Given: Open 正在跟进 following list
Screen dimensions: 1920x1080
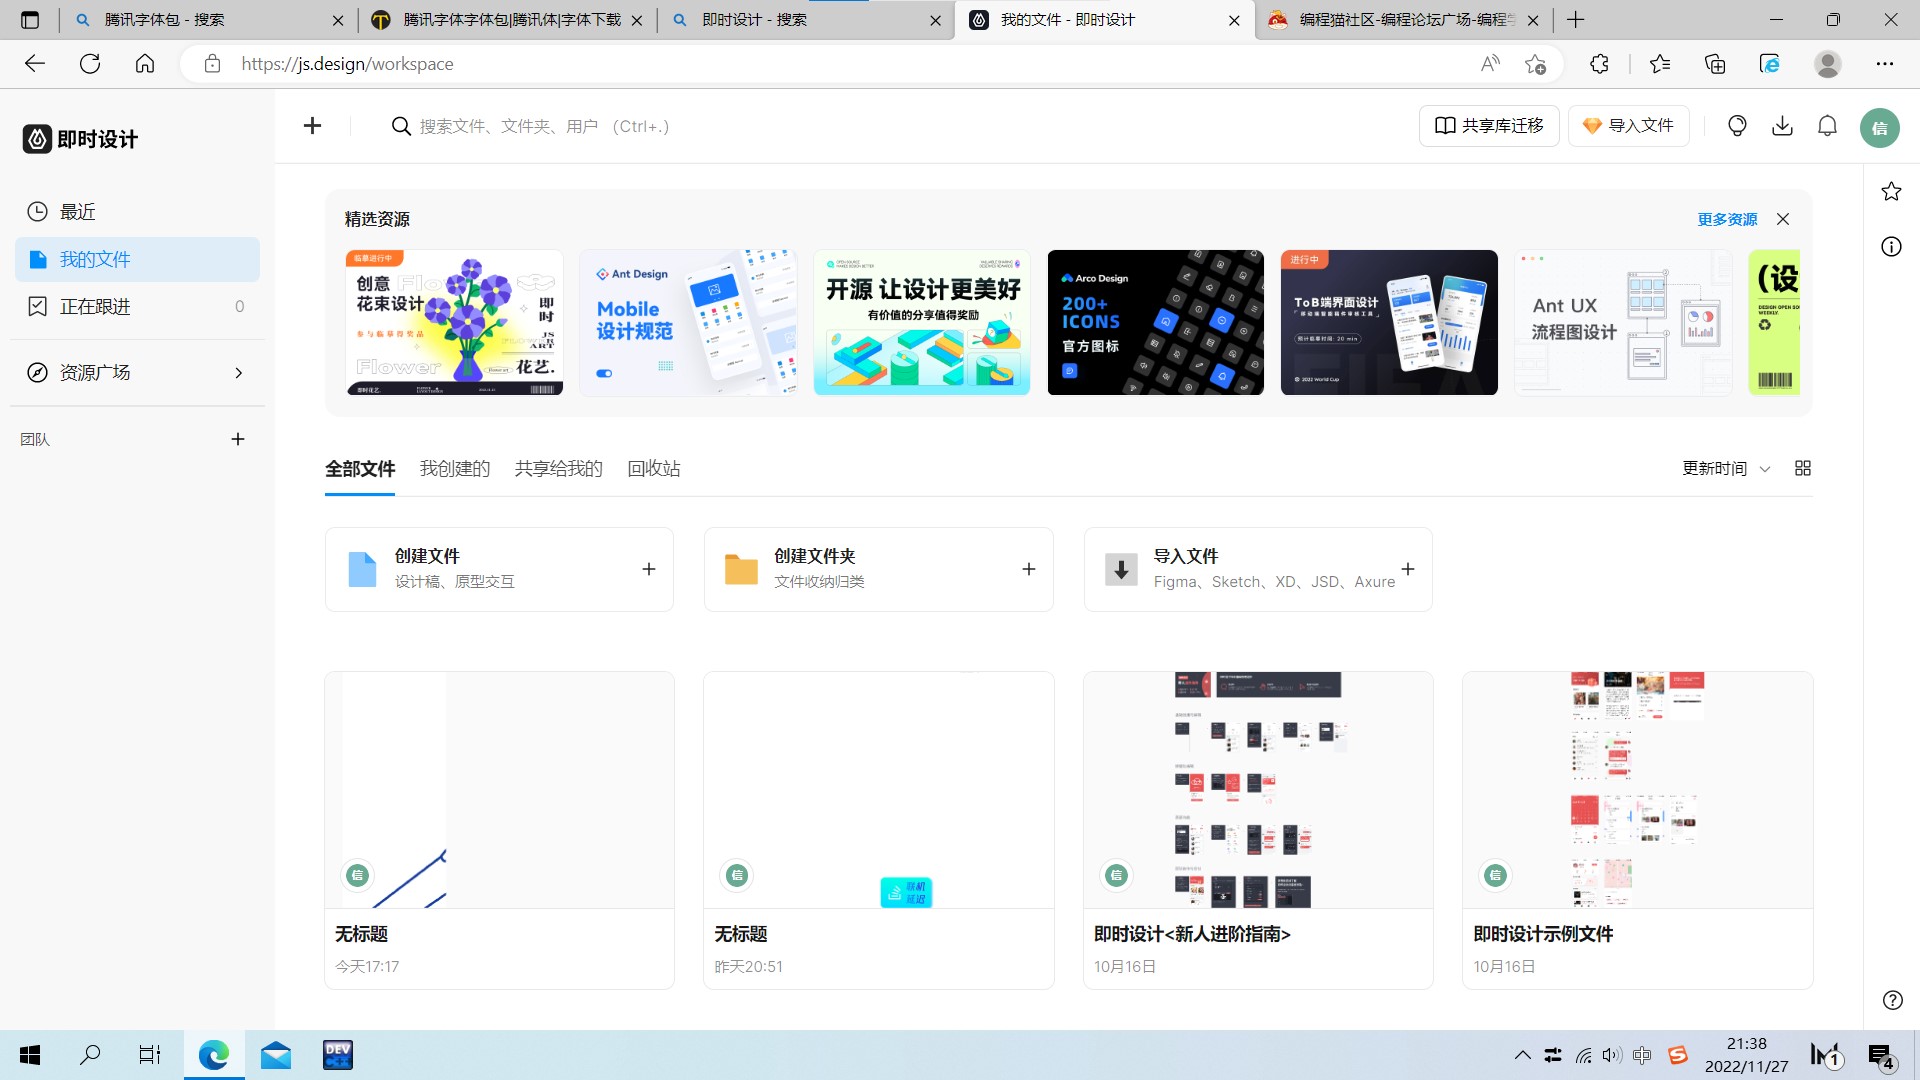Looking at the screenshot, I should pyautogui.click(x=137, y=307).
